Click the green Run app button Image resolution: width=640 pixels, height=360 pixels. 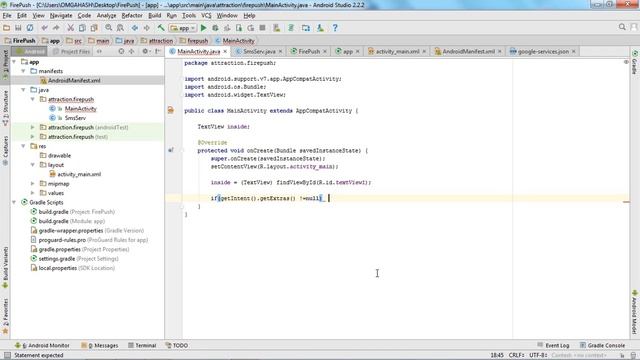point(203,28)
